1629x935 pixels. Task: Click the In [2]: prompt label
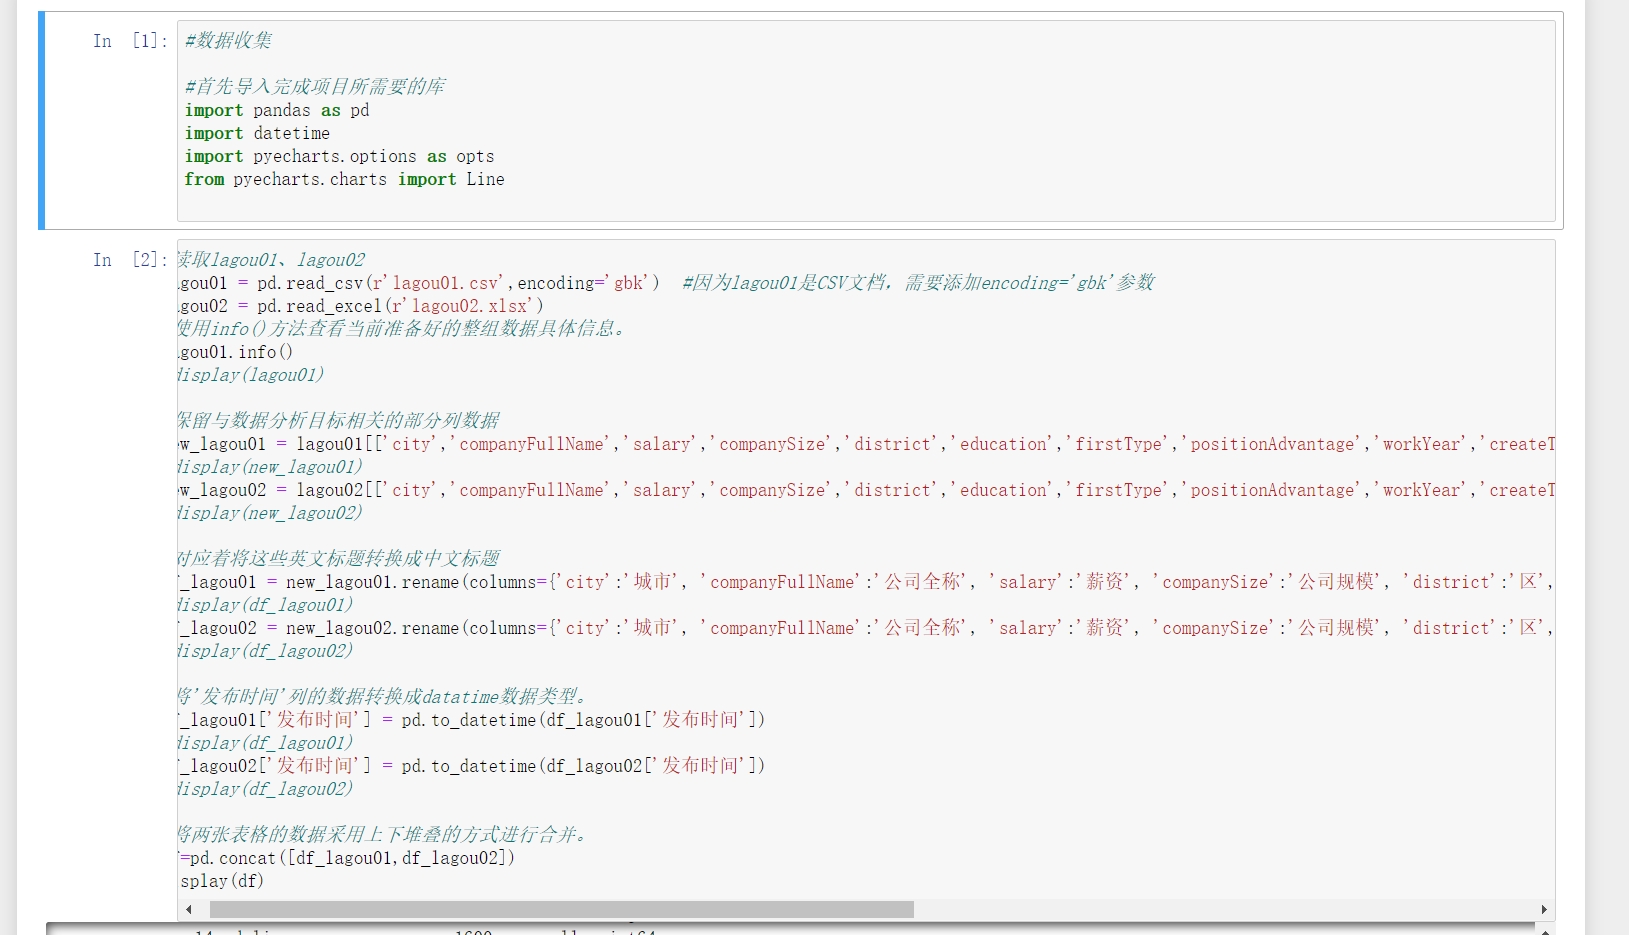130,260
